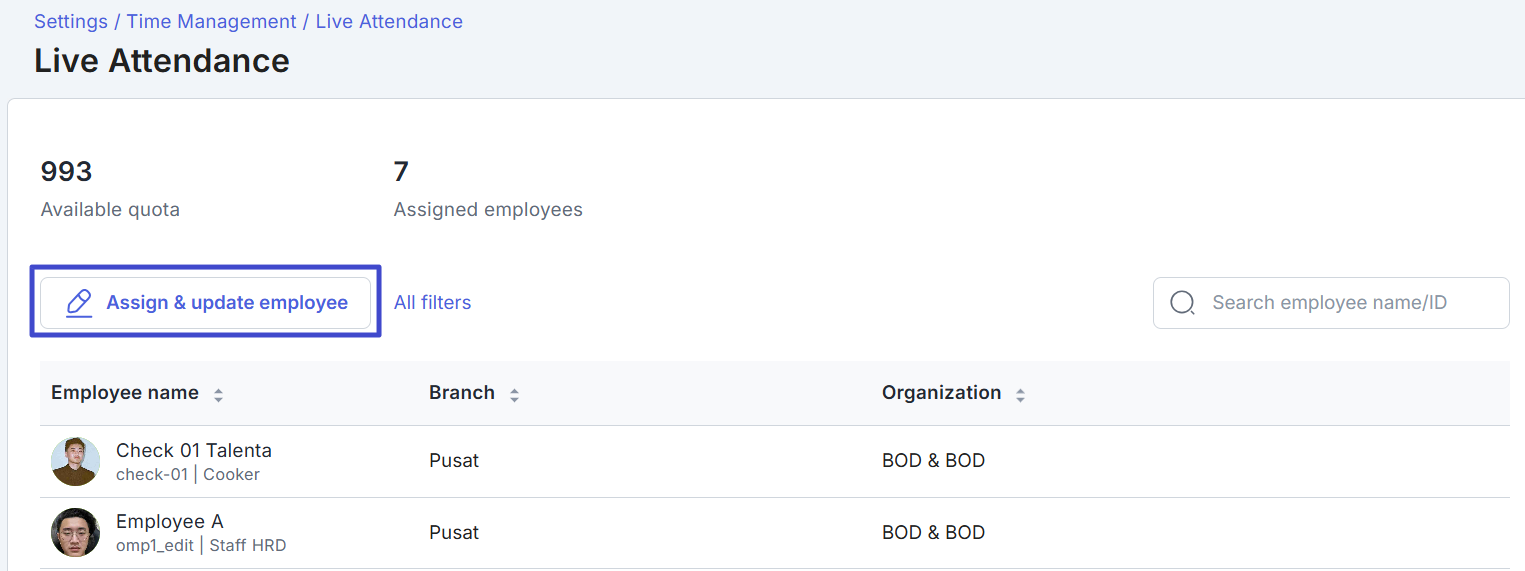Viewport: 1525px width, 571px height.
Task: Open Time Management breadcrumb link
Action: 210,21
